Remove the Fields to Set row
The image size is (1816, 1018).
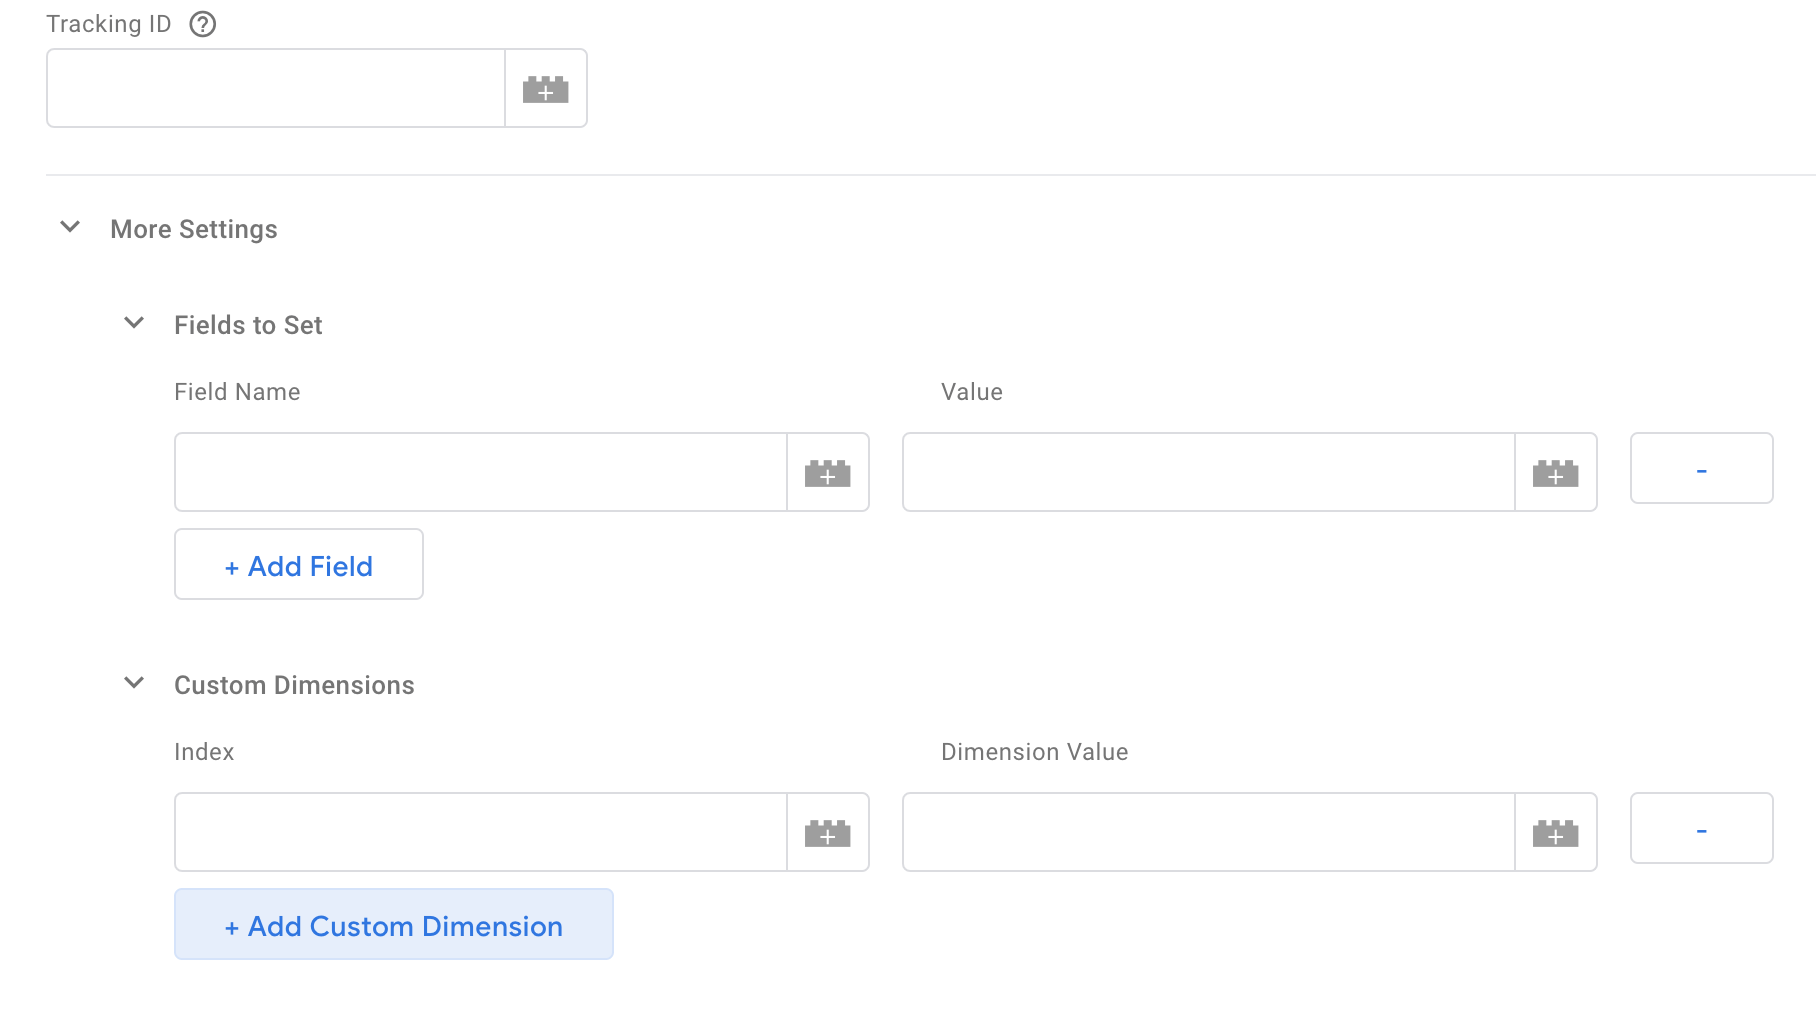click(1701, 469)
